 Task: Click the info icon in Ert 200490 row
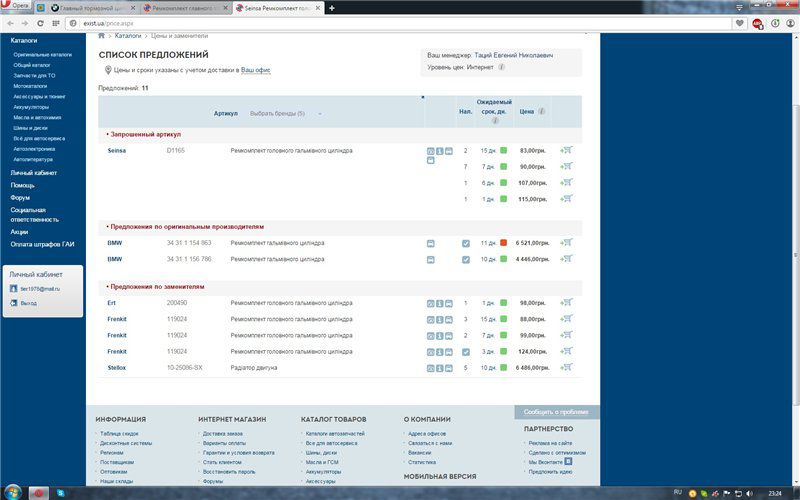[x=439, y=304]
